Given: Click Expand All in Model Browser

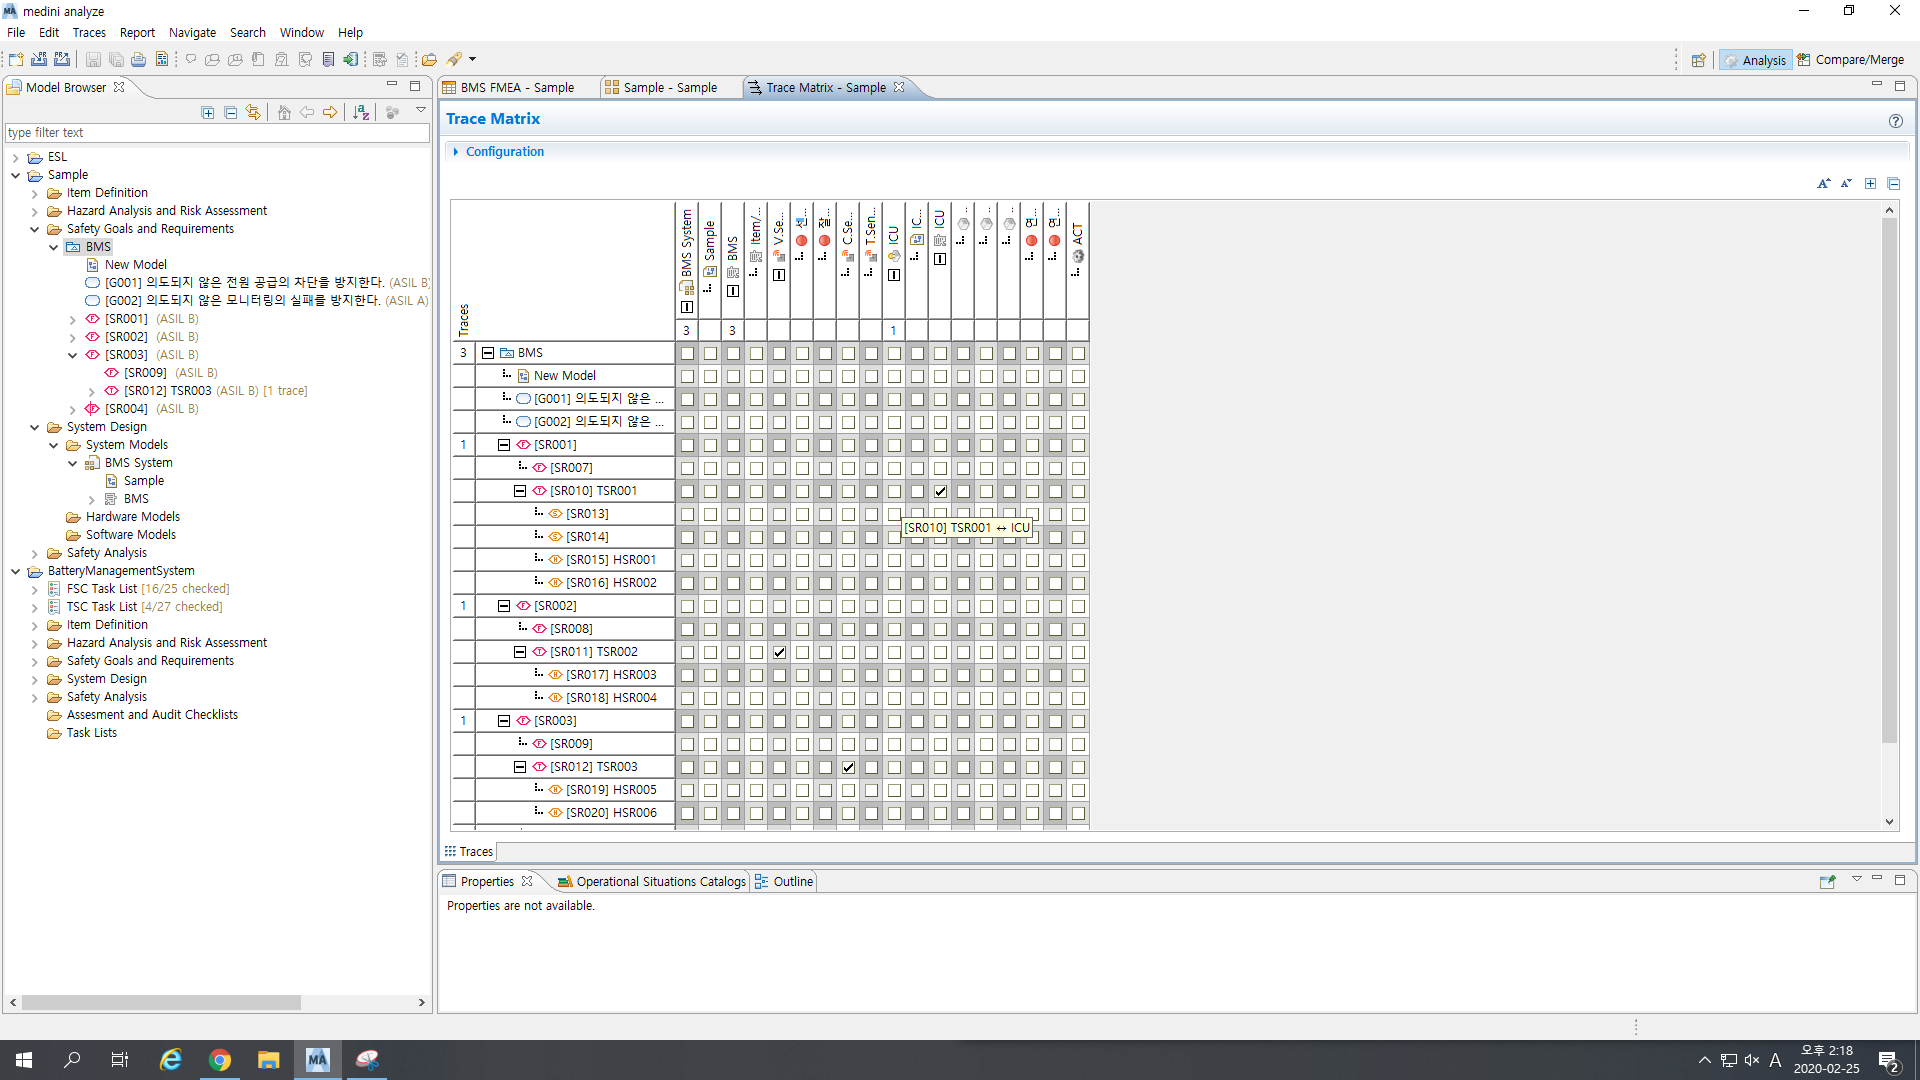Looking at the screenshot, I should (208, 113).
